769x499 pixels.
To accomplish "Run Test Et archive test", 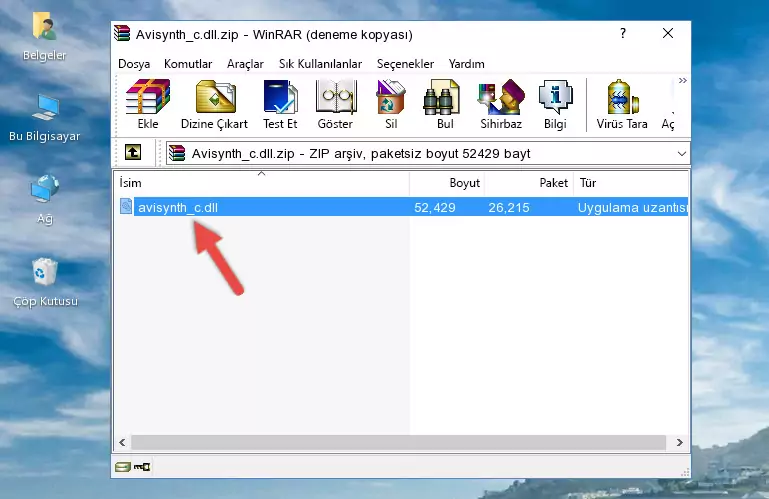I will tap(280, 97).
